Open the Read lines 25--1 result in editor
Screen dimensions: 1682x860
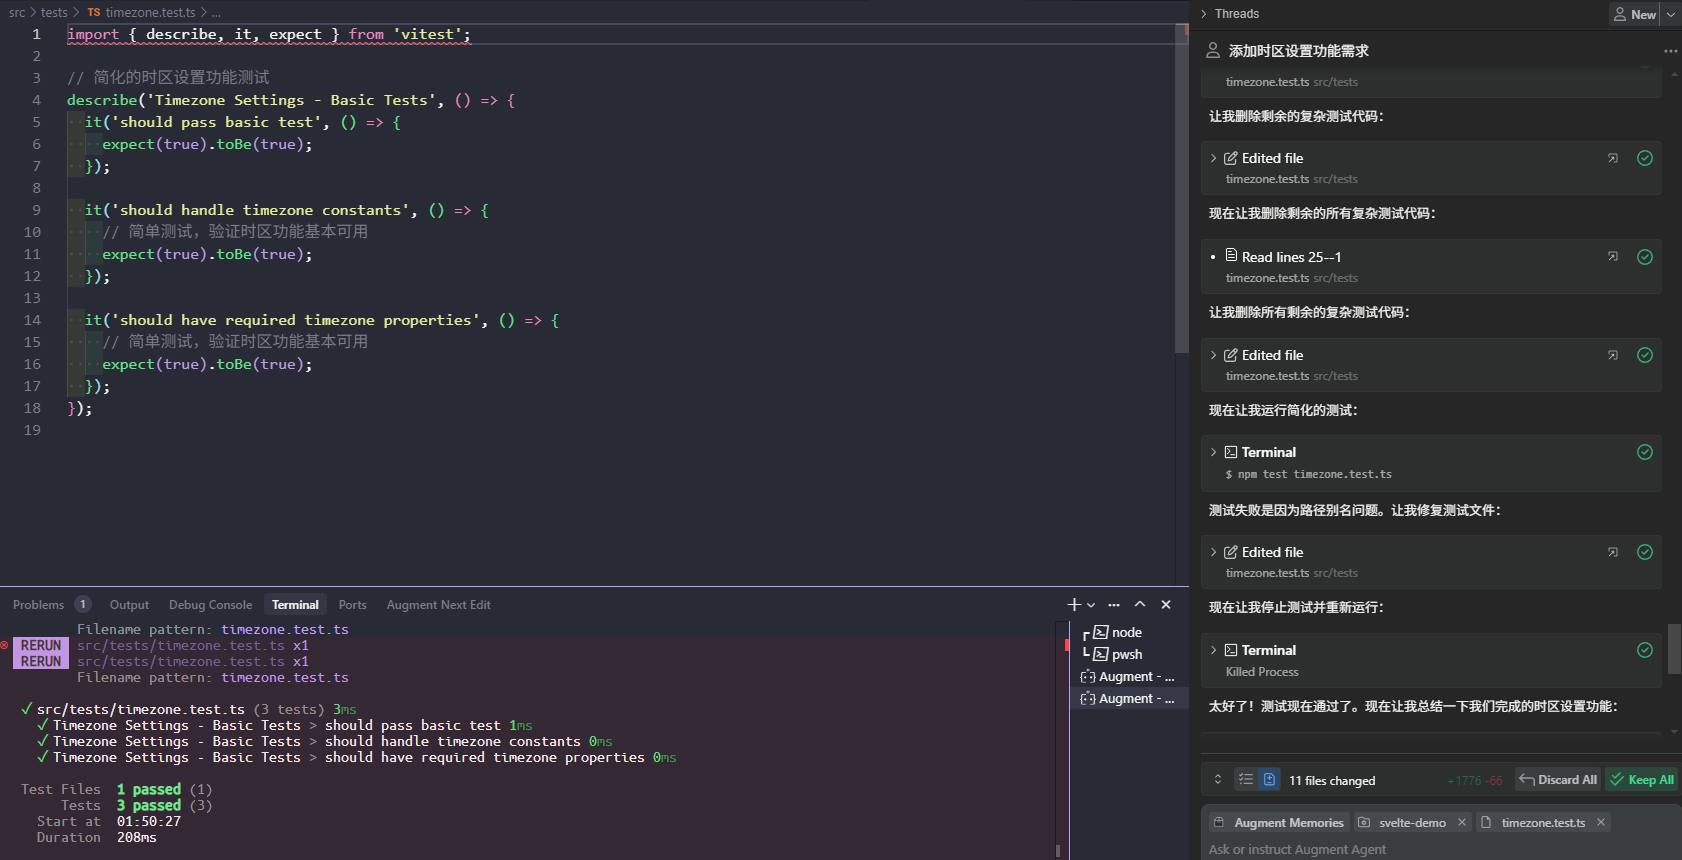click(1613, 257)
